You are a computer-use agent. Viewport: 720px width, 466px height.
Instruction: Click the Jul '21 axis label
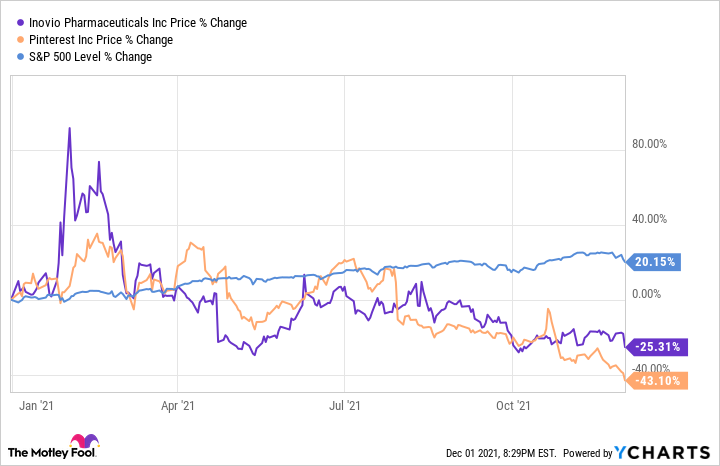point(344,404)
